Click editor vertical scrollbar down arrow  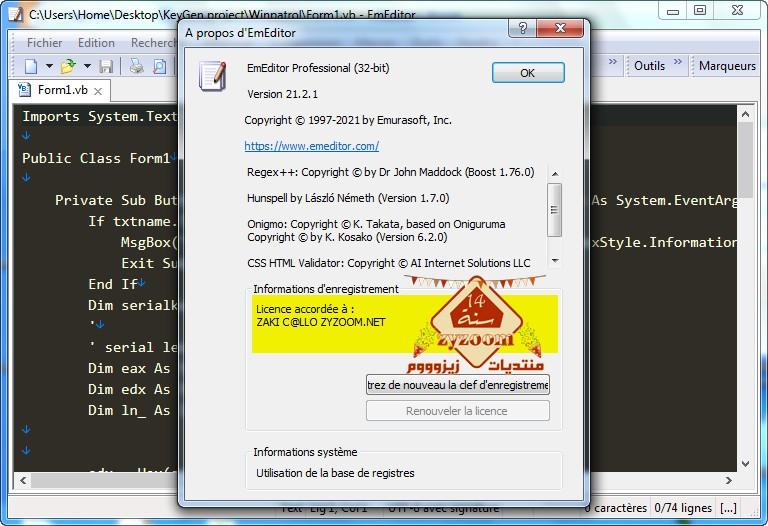click(745, 463)
